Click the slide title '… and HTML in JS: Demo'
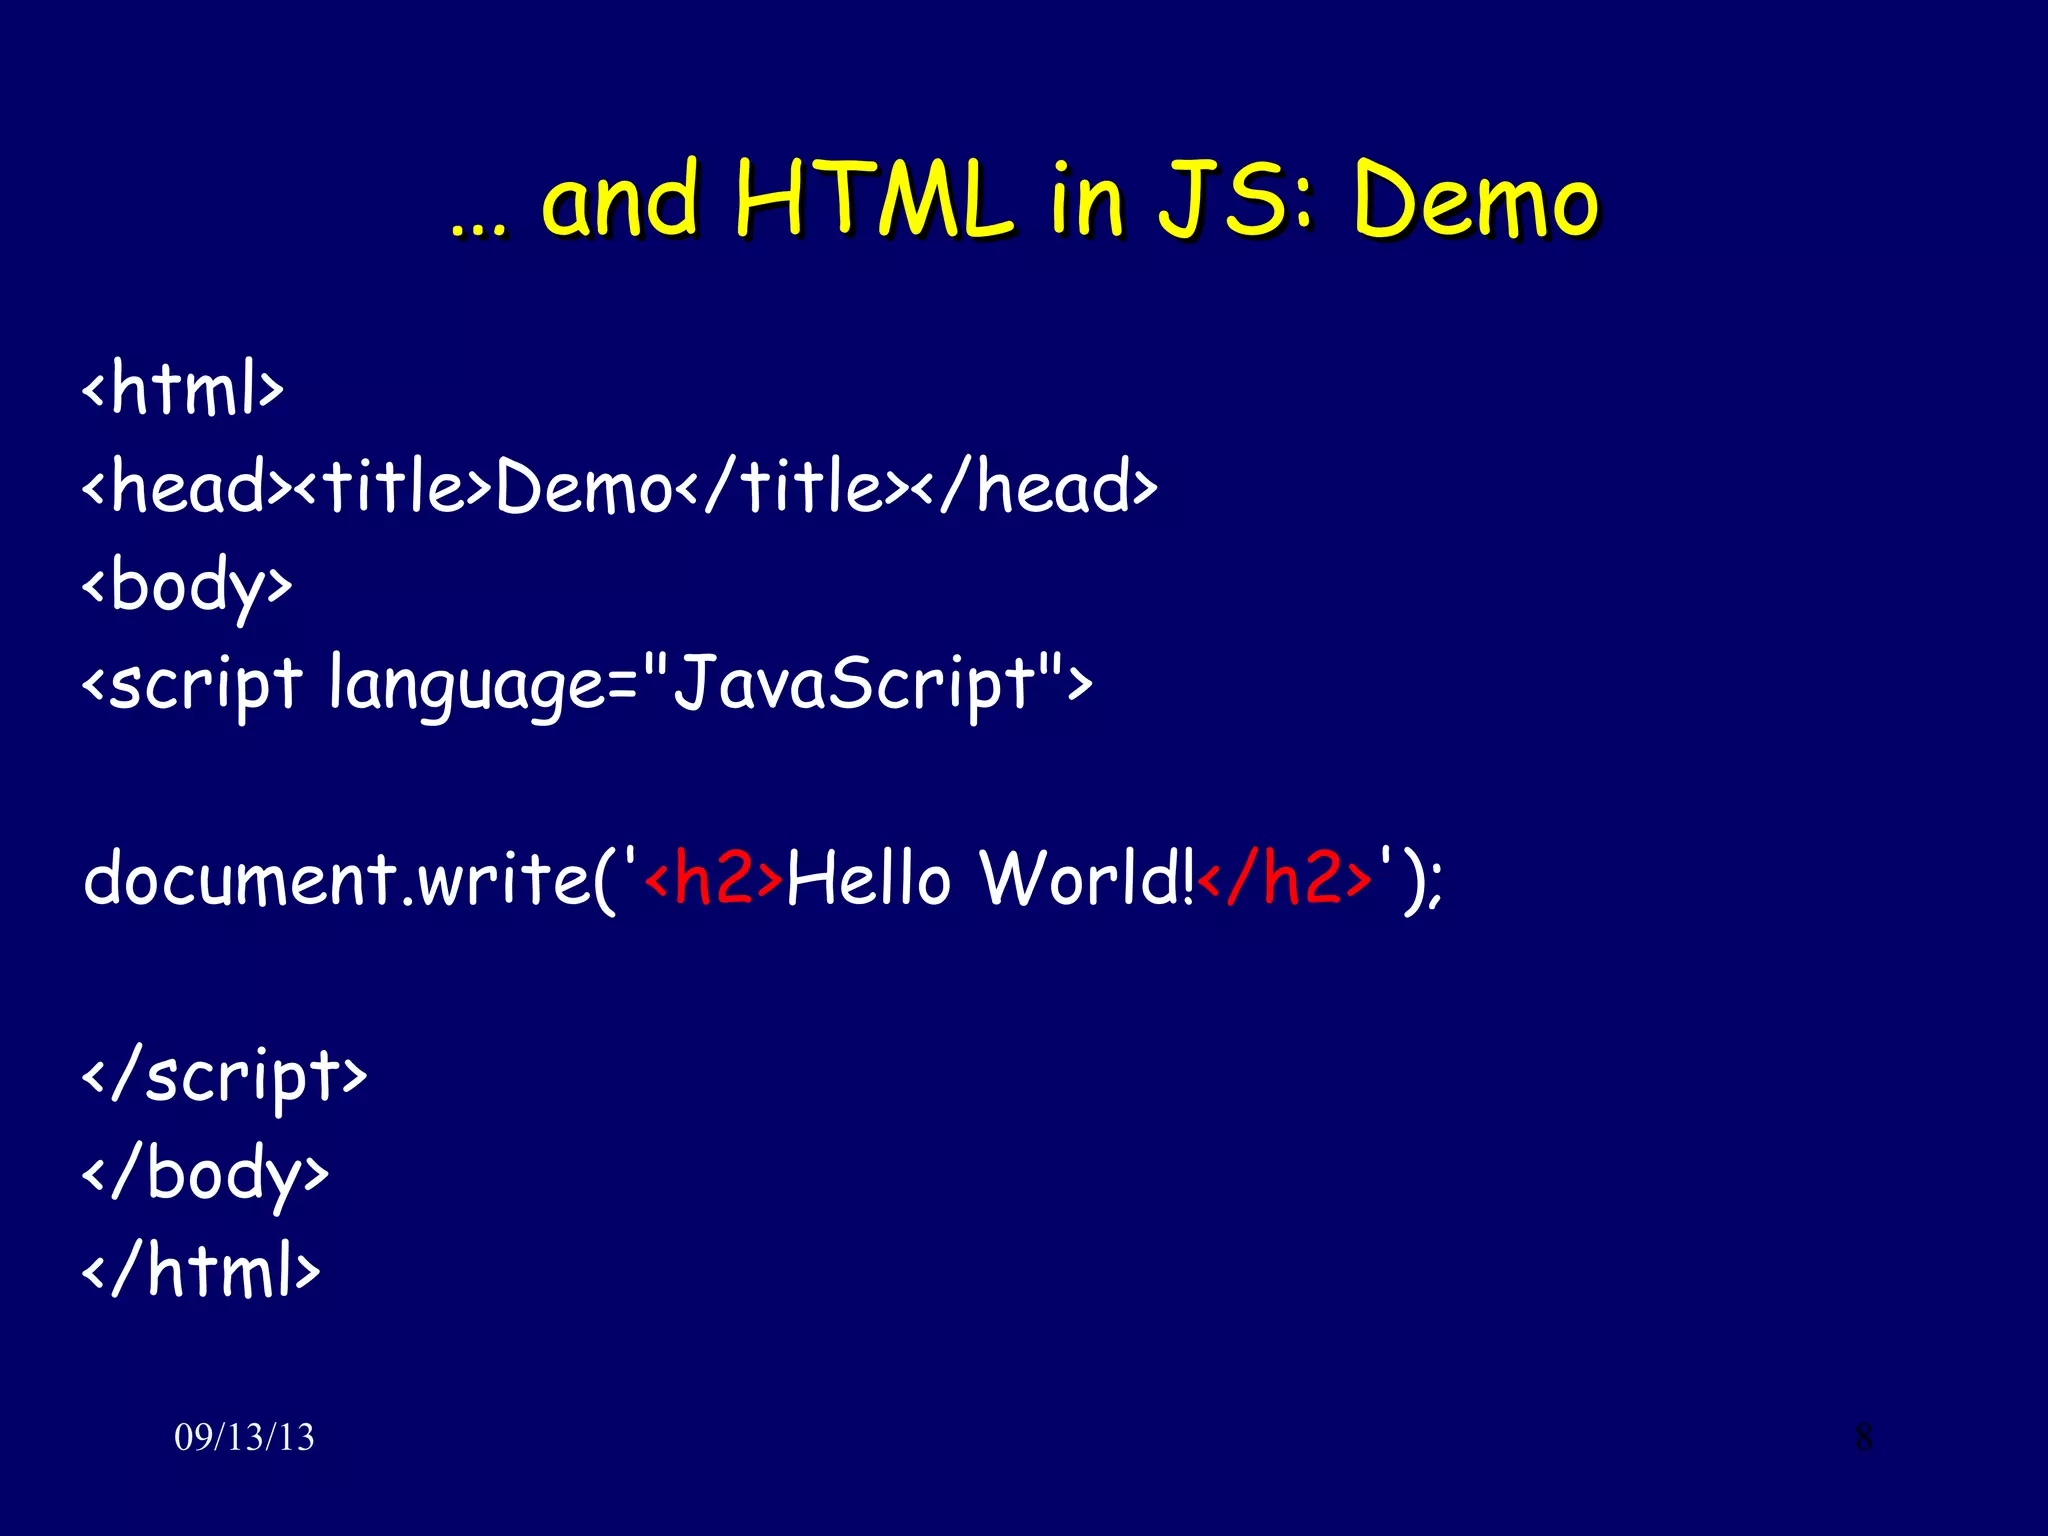Image resolution: width=2048 pixels, height=1536 pixels. tap(1024, 200)
